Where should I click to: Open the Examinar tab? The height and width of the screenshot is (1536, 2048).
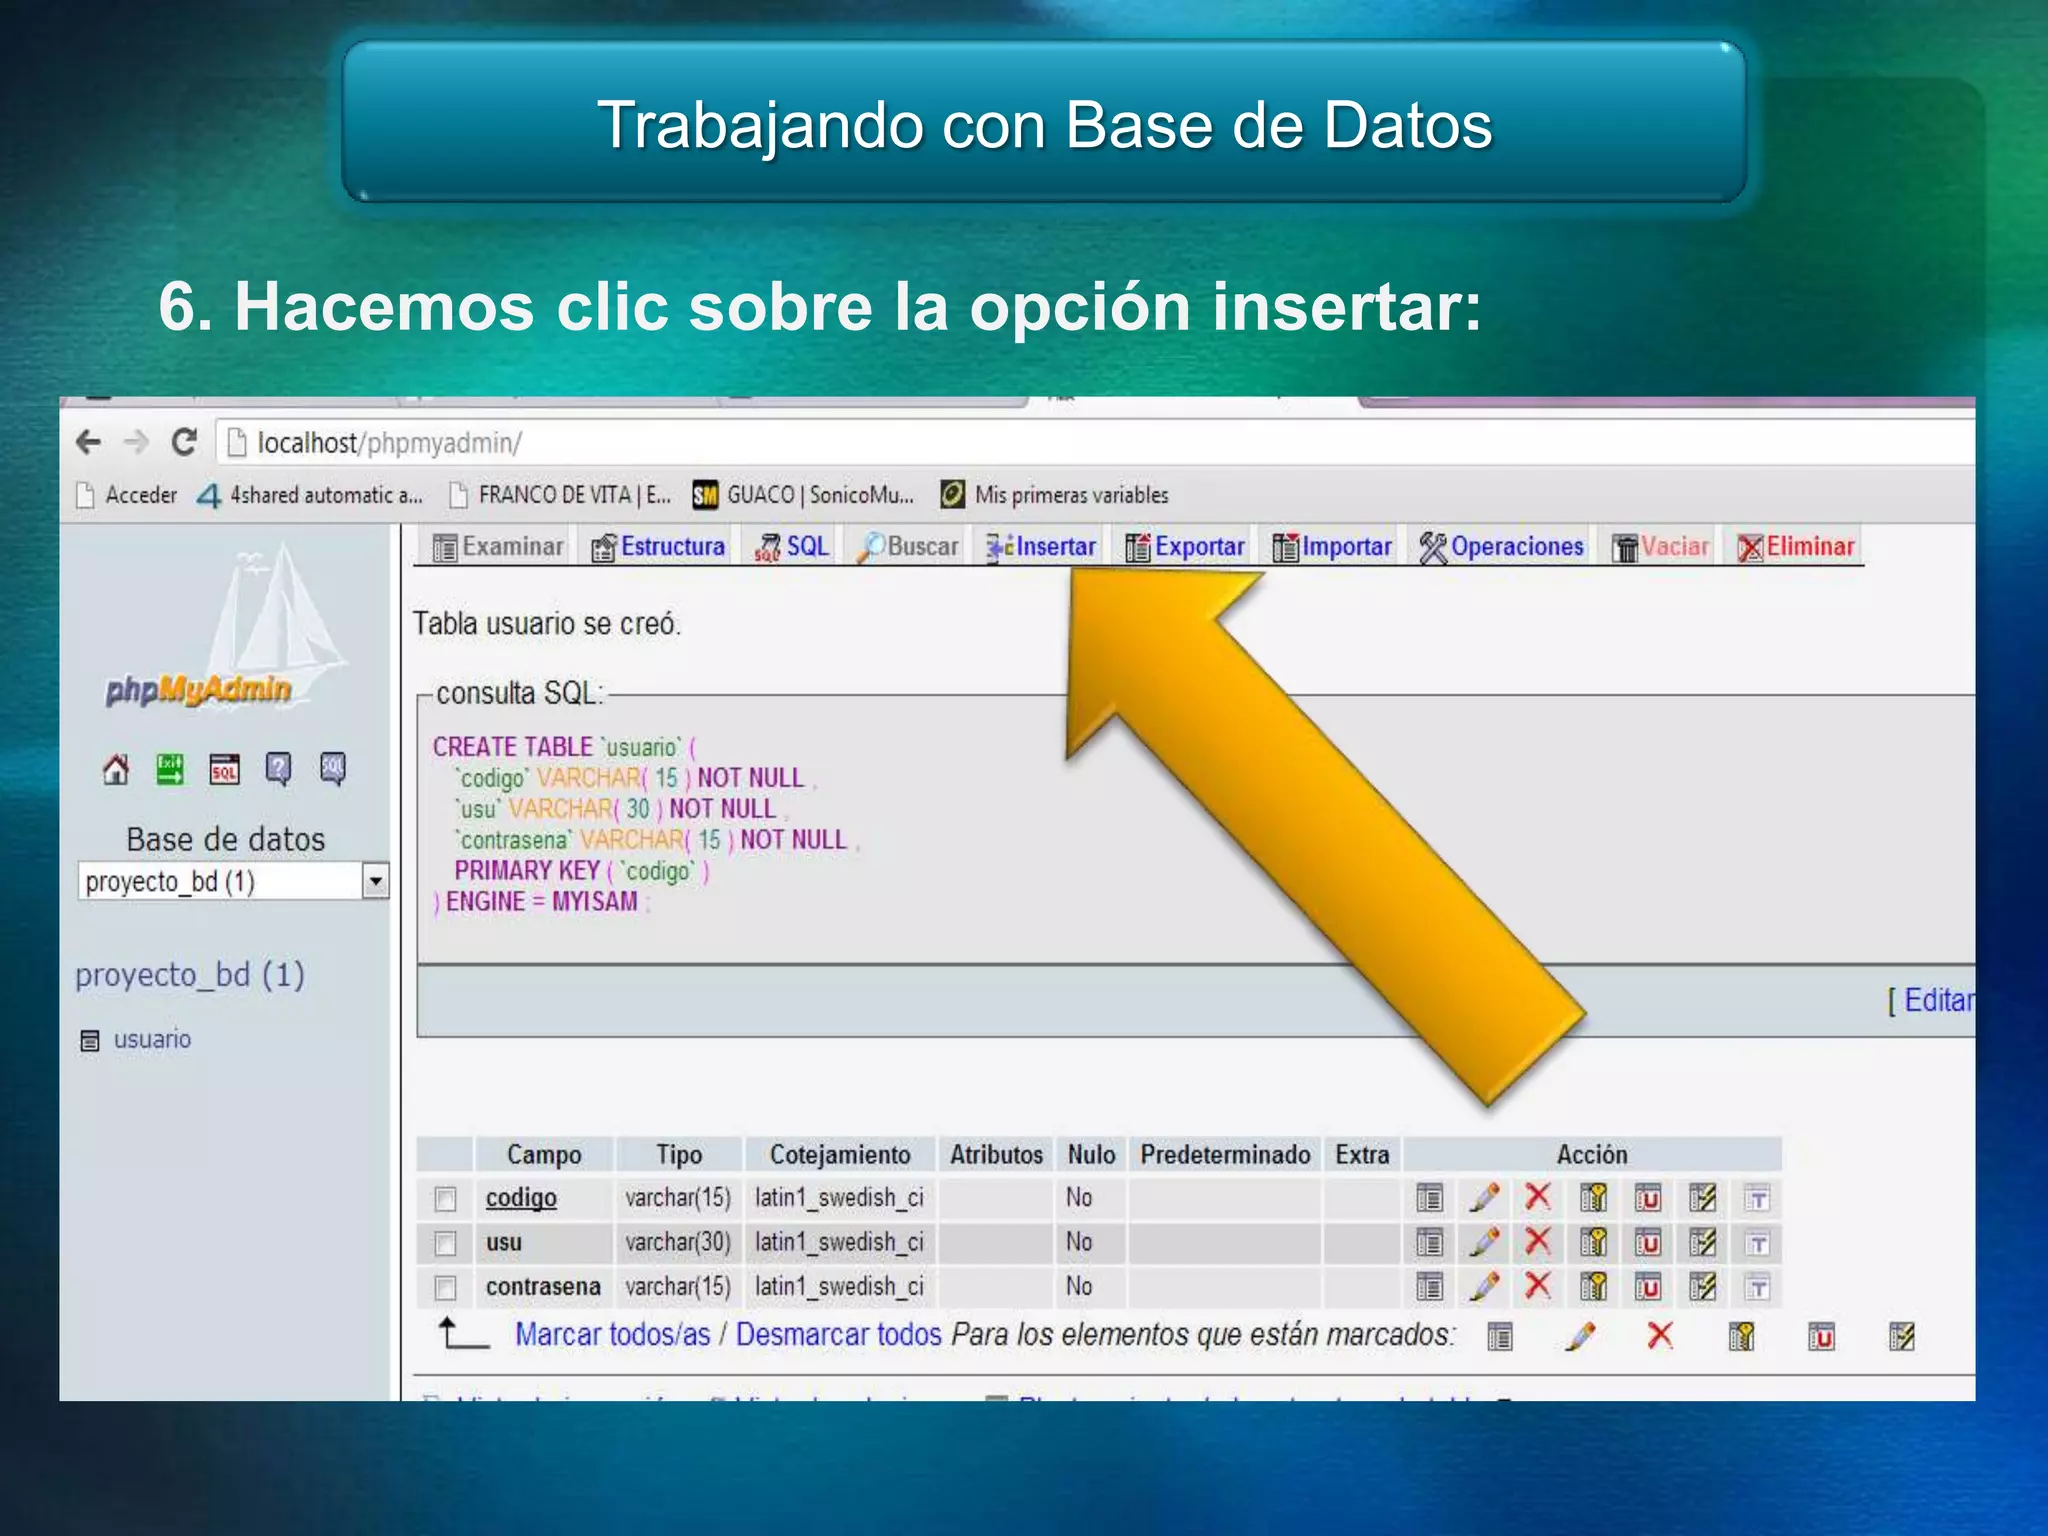click(498, 546)
